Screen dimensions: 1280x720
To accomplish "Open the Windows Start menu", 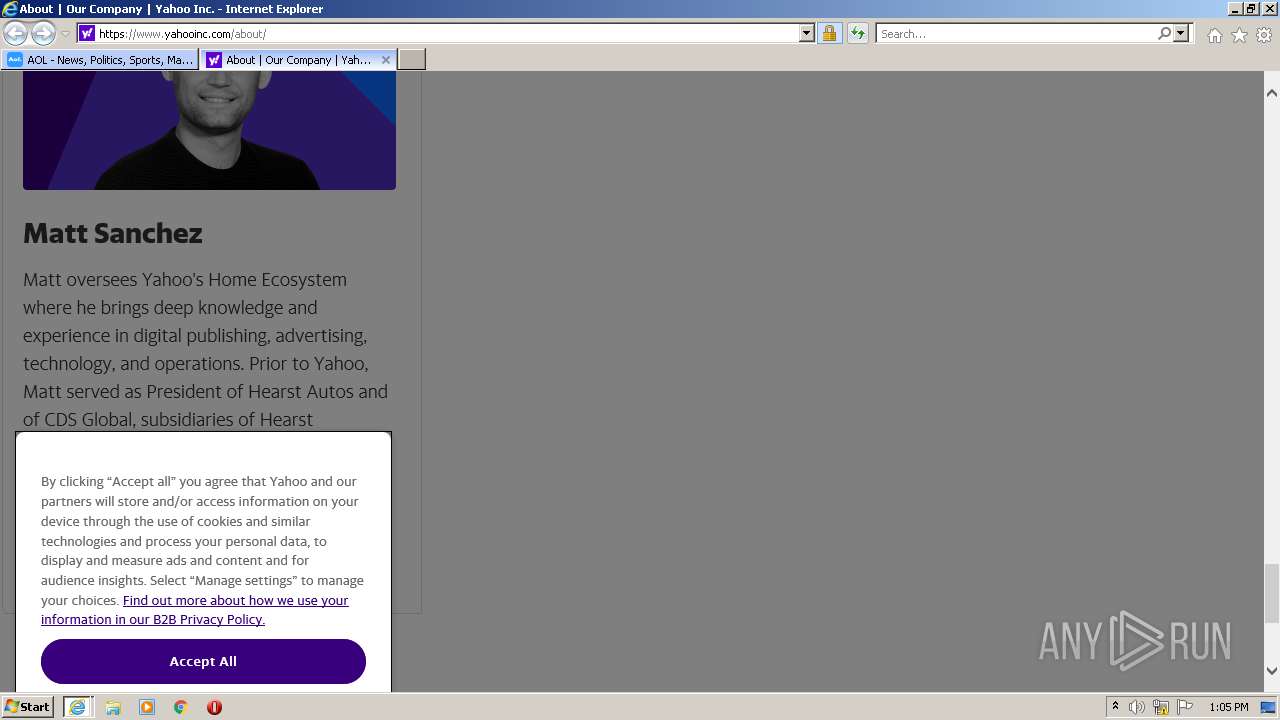I will [x=27, y=706].
